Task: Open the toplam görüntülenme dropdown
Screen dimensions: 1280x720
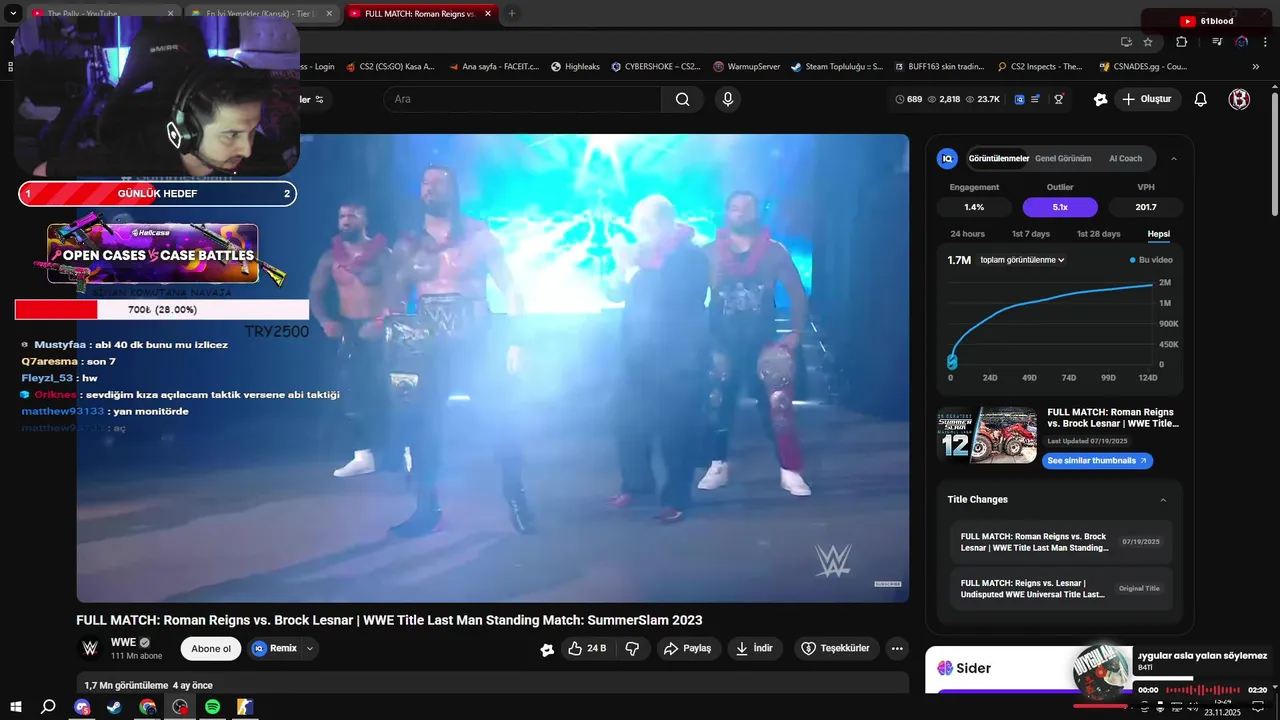Action: (1022, 260)
